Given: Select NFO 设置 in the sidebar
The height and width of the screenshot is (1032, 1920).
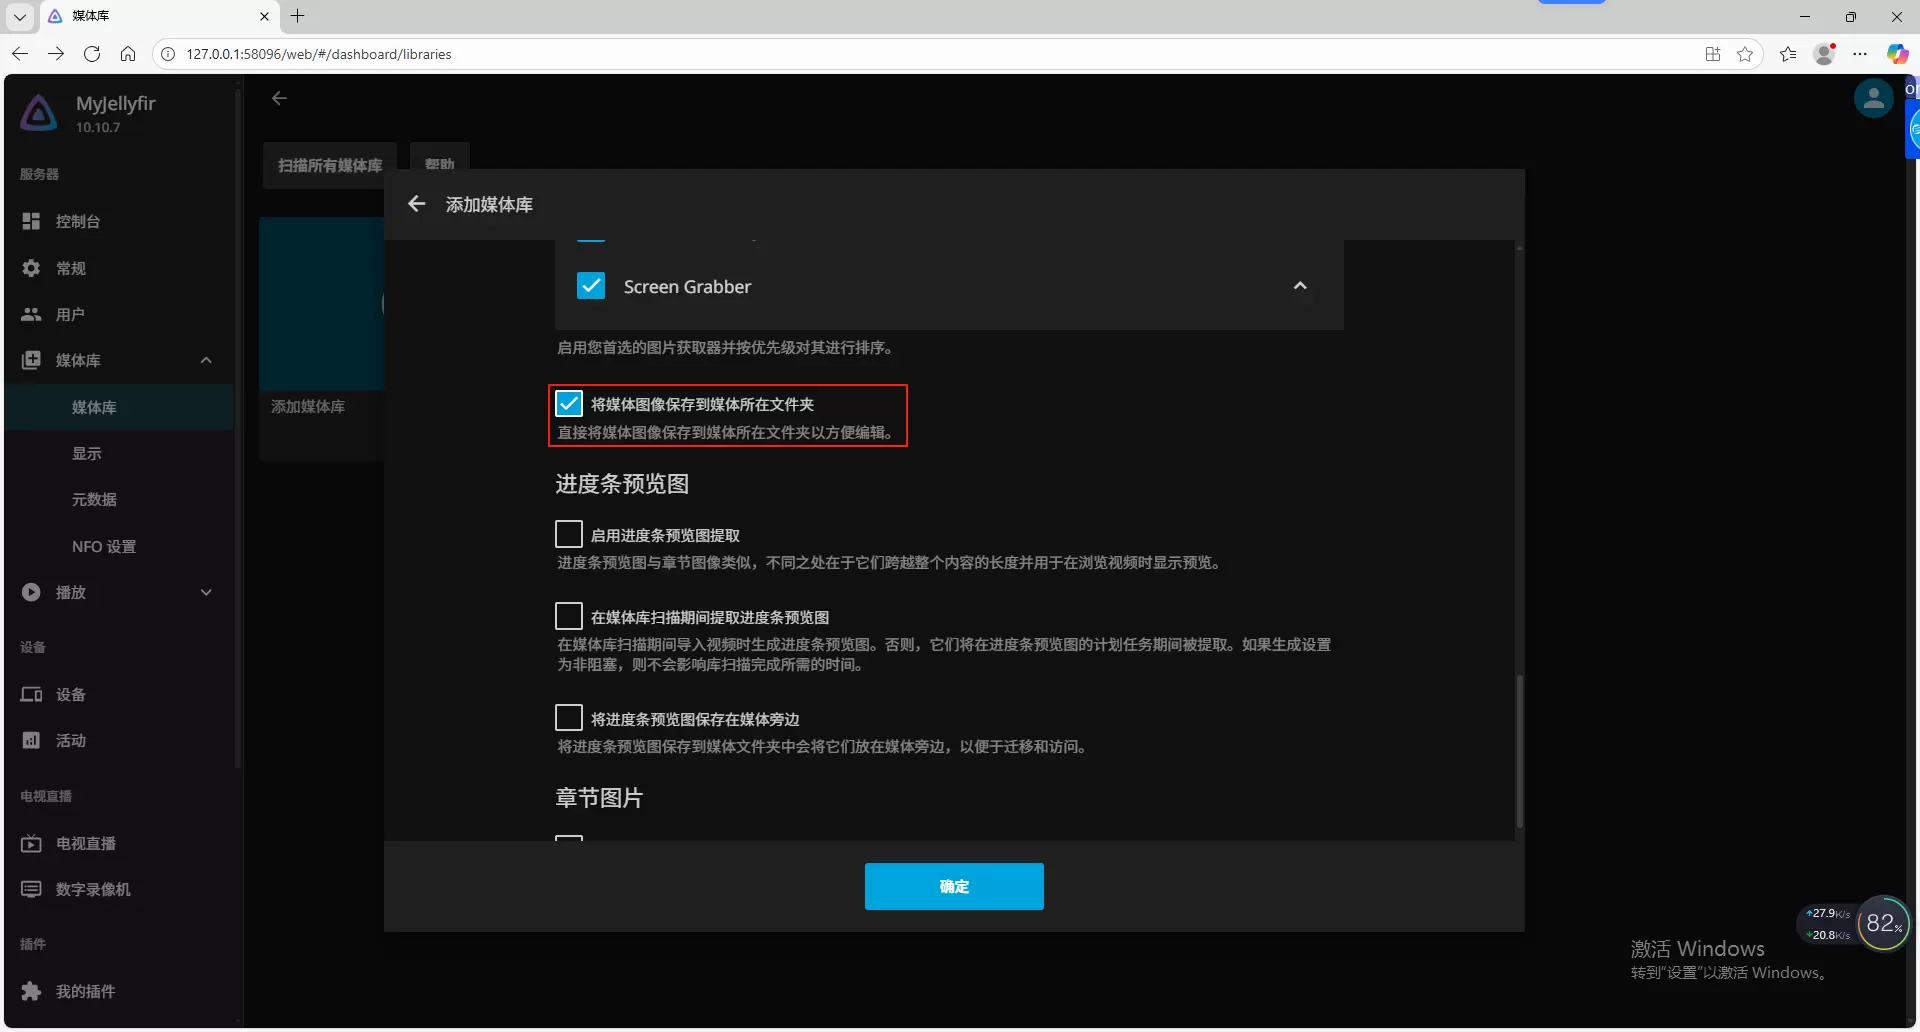Looking at the screenshot, I should coord(103,546).
